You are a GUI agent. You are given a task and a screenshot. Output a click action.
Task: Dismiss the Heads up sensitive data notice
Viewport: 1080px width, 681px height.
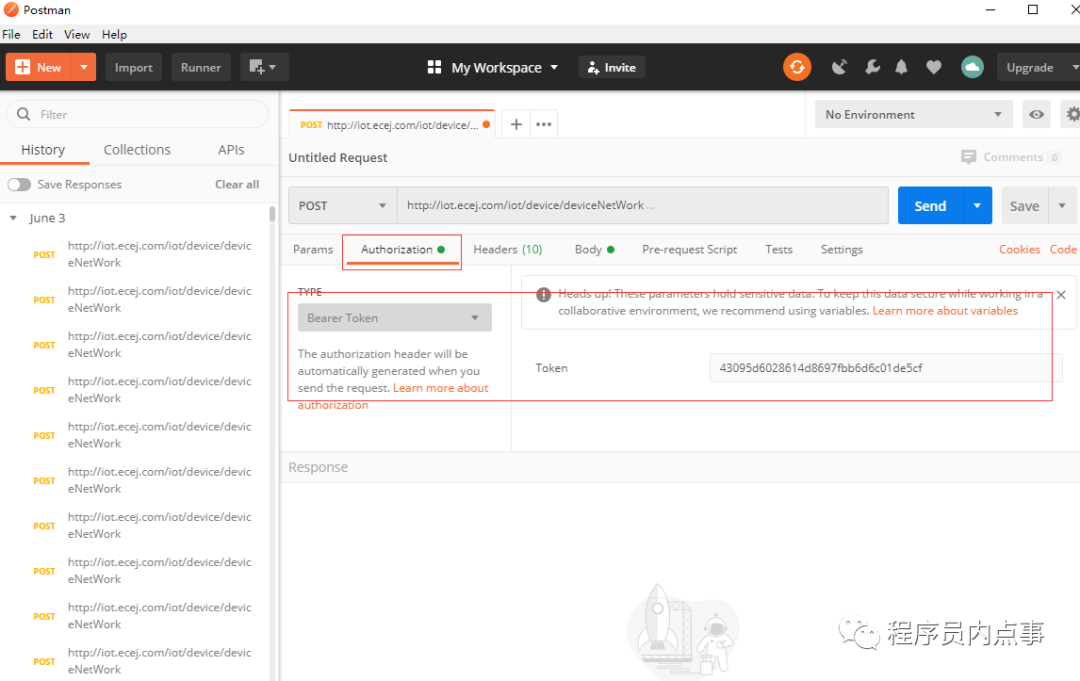[1061, 295]
